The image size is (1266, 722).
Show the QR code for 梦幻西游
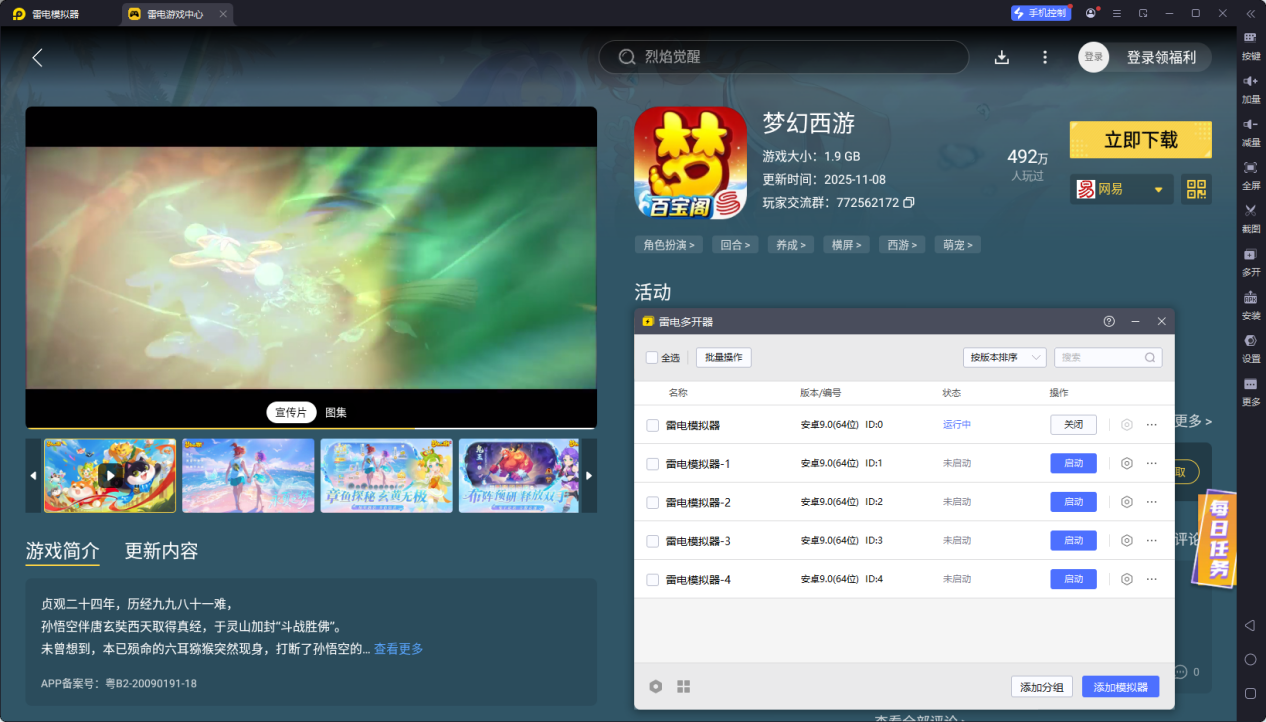[x=1196, y=188]
